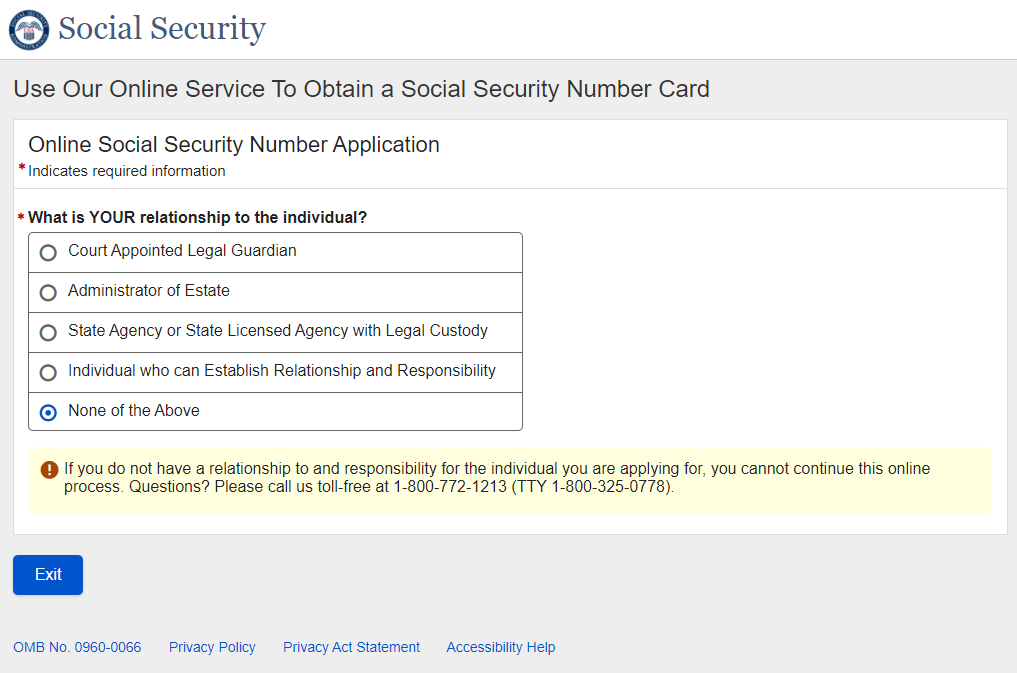The image size is (1017, 673).
Task: Open the Privacy Policy link
Action: point(212,647)
